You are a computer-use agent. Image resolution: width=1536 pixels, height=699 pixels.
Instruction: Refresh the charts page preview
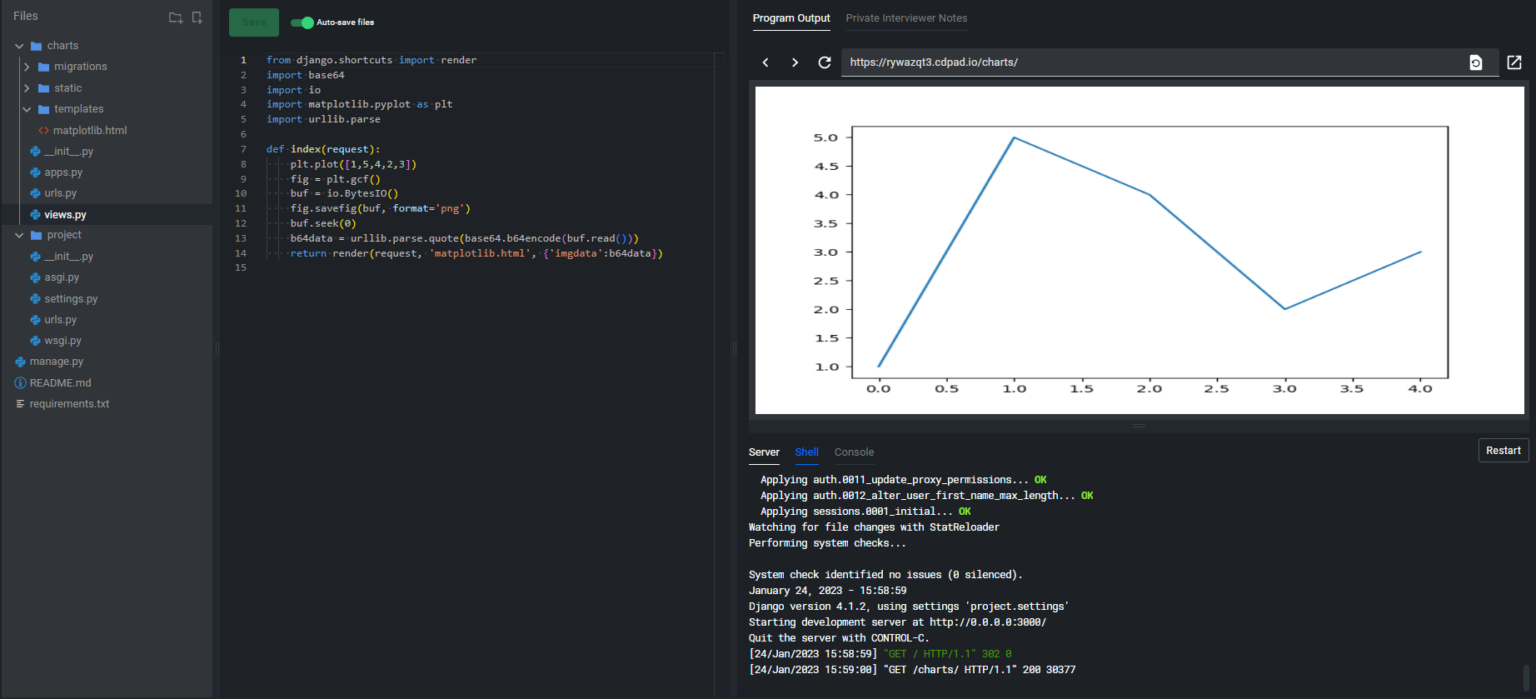coord(824,62)
